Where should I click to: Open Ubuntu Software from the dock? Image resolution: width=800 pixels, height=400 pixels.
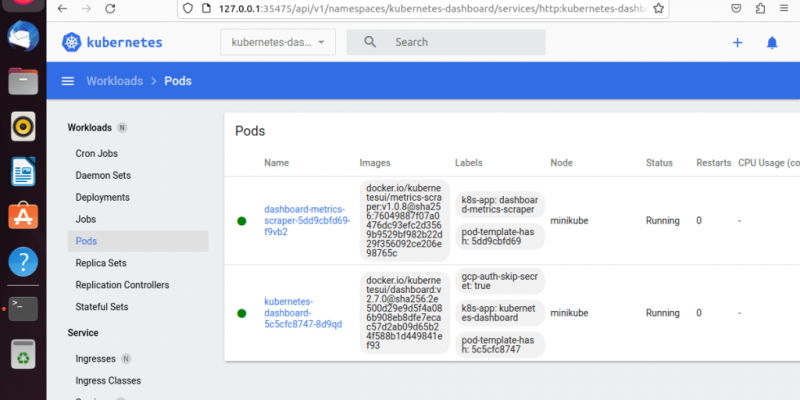[x=23, y=216]
